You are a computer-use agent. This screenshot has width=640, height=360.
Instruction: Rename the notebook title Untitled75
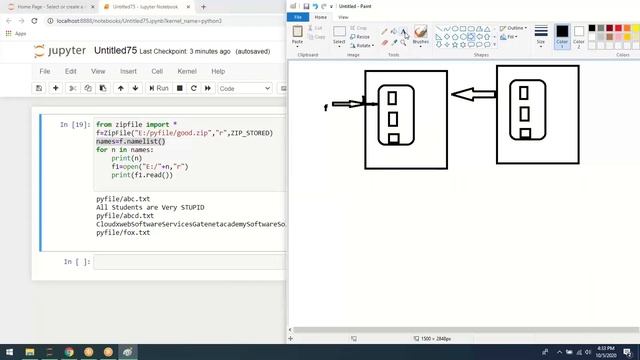(116, 51)
